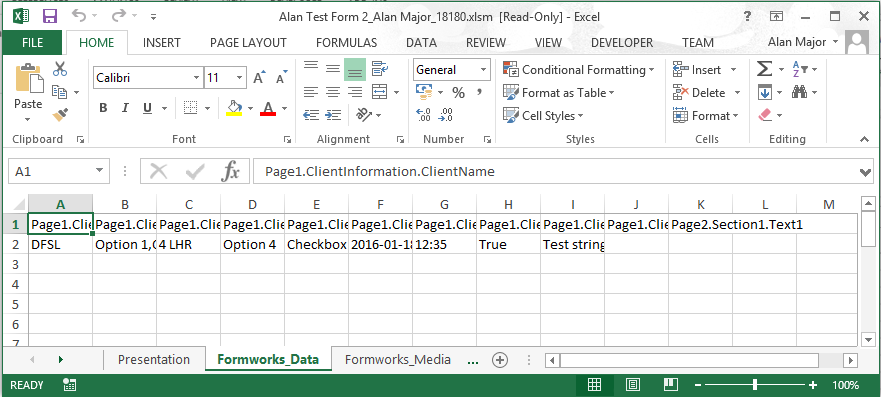
Task: Click the Copy icon in Clipboard group
Action: 59,92
